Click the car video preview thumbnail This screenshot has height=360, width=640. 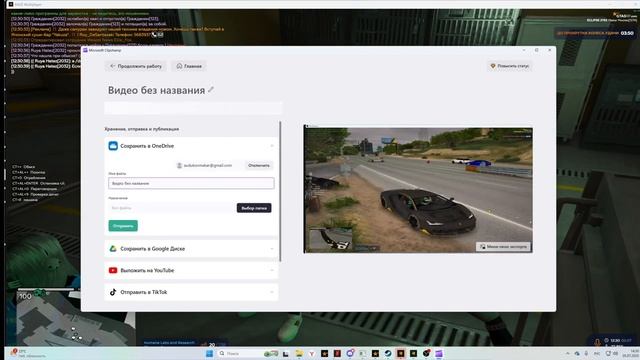pos(418,189)
